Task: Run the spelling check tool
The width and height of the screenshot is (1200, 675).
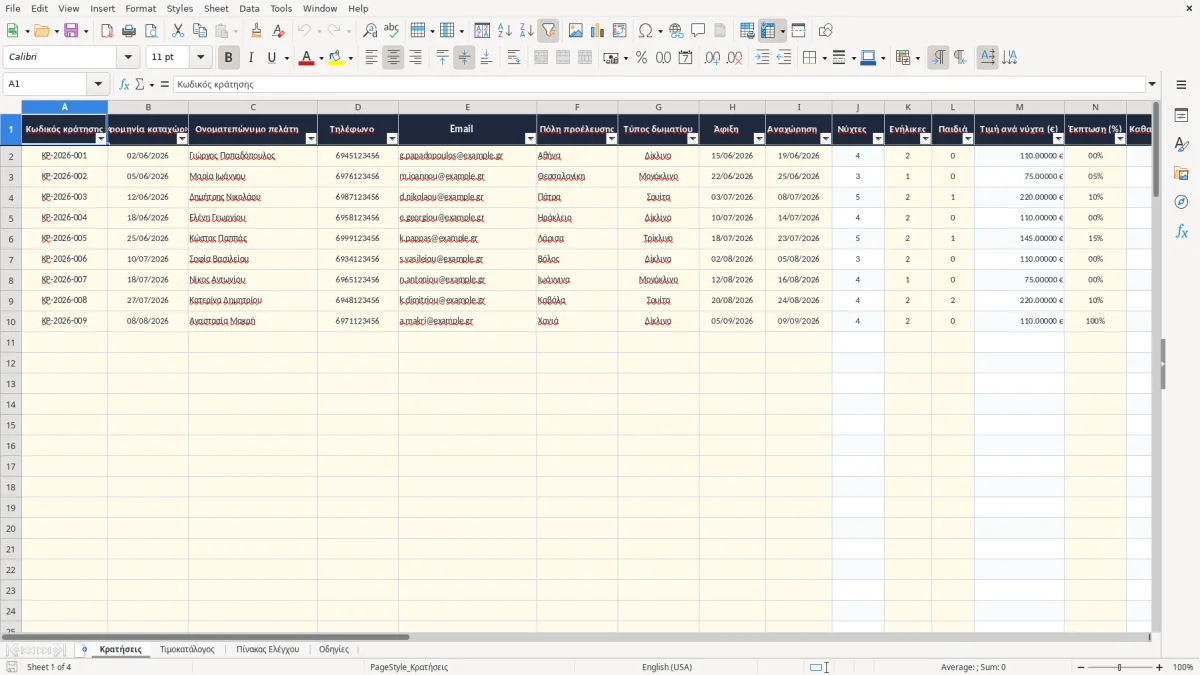Action: 391,31
